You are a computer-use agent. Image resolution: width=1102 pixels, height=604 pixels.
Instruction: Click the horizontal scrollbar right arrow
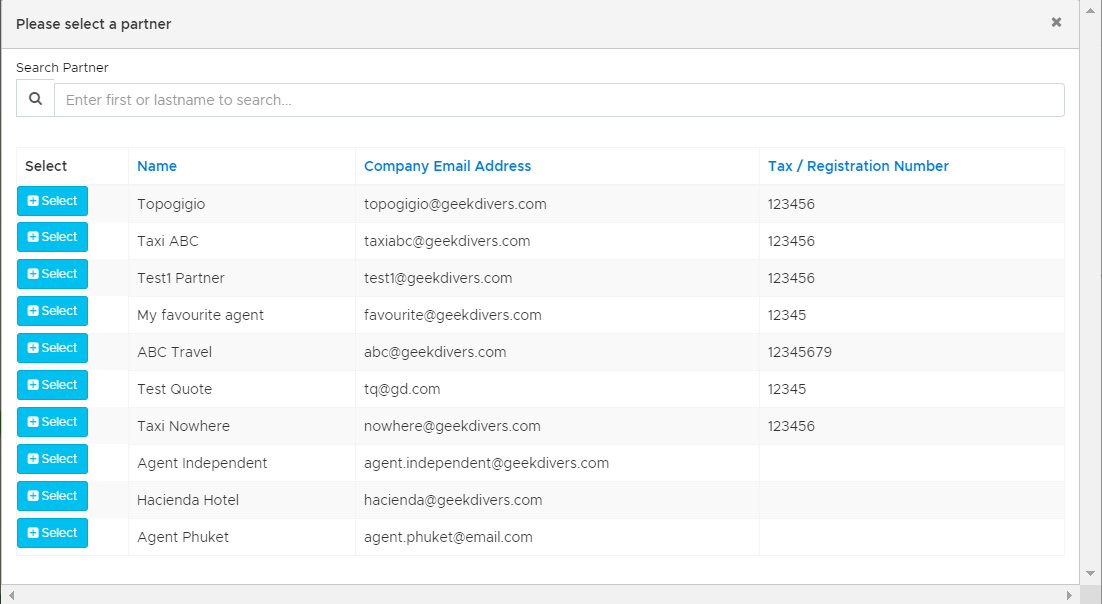point(1069,595)
